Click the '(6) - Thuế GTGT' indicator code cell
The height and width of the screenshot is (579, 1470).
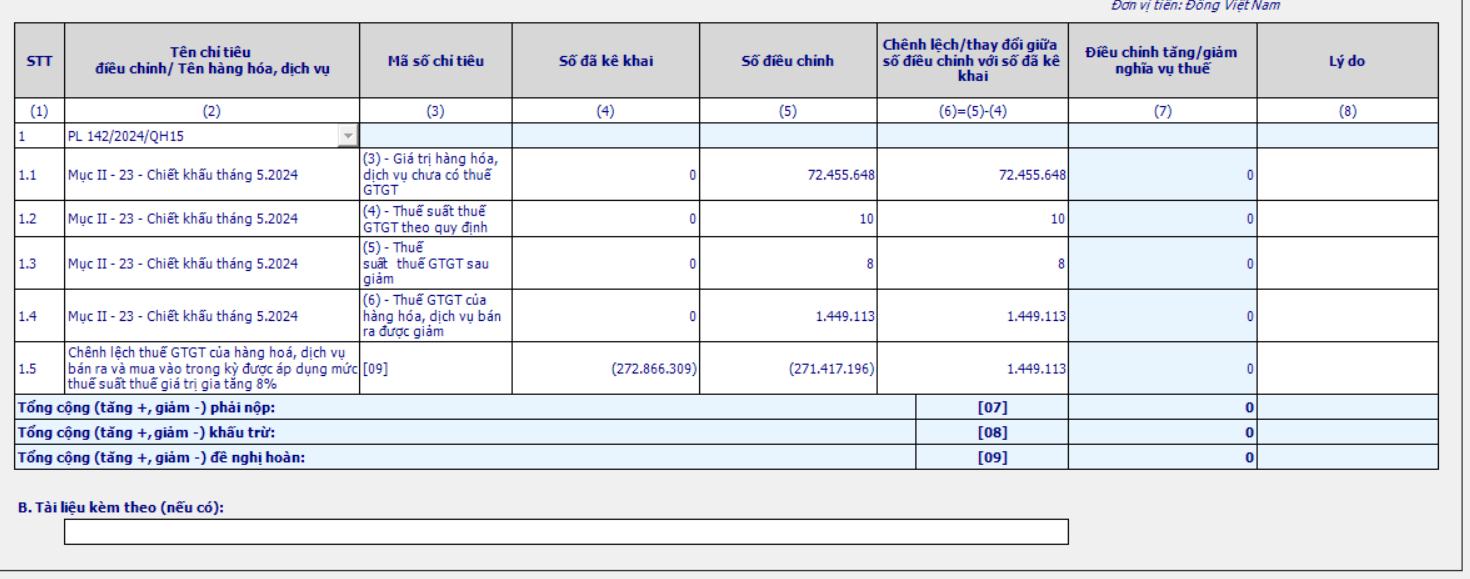click(435, 316)
